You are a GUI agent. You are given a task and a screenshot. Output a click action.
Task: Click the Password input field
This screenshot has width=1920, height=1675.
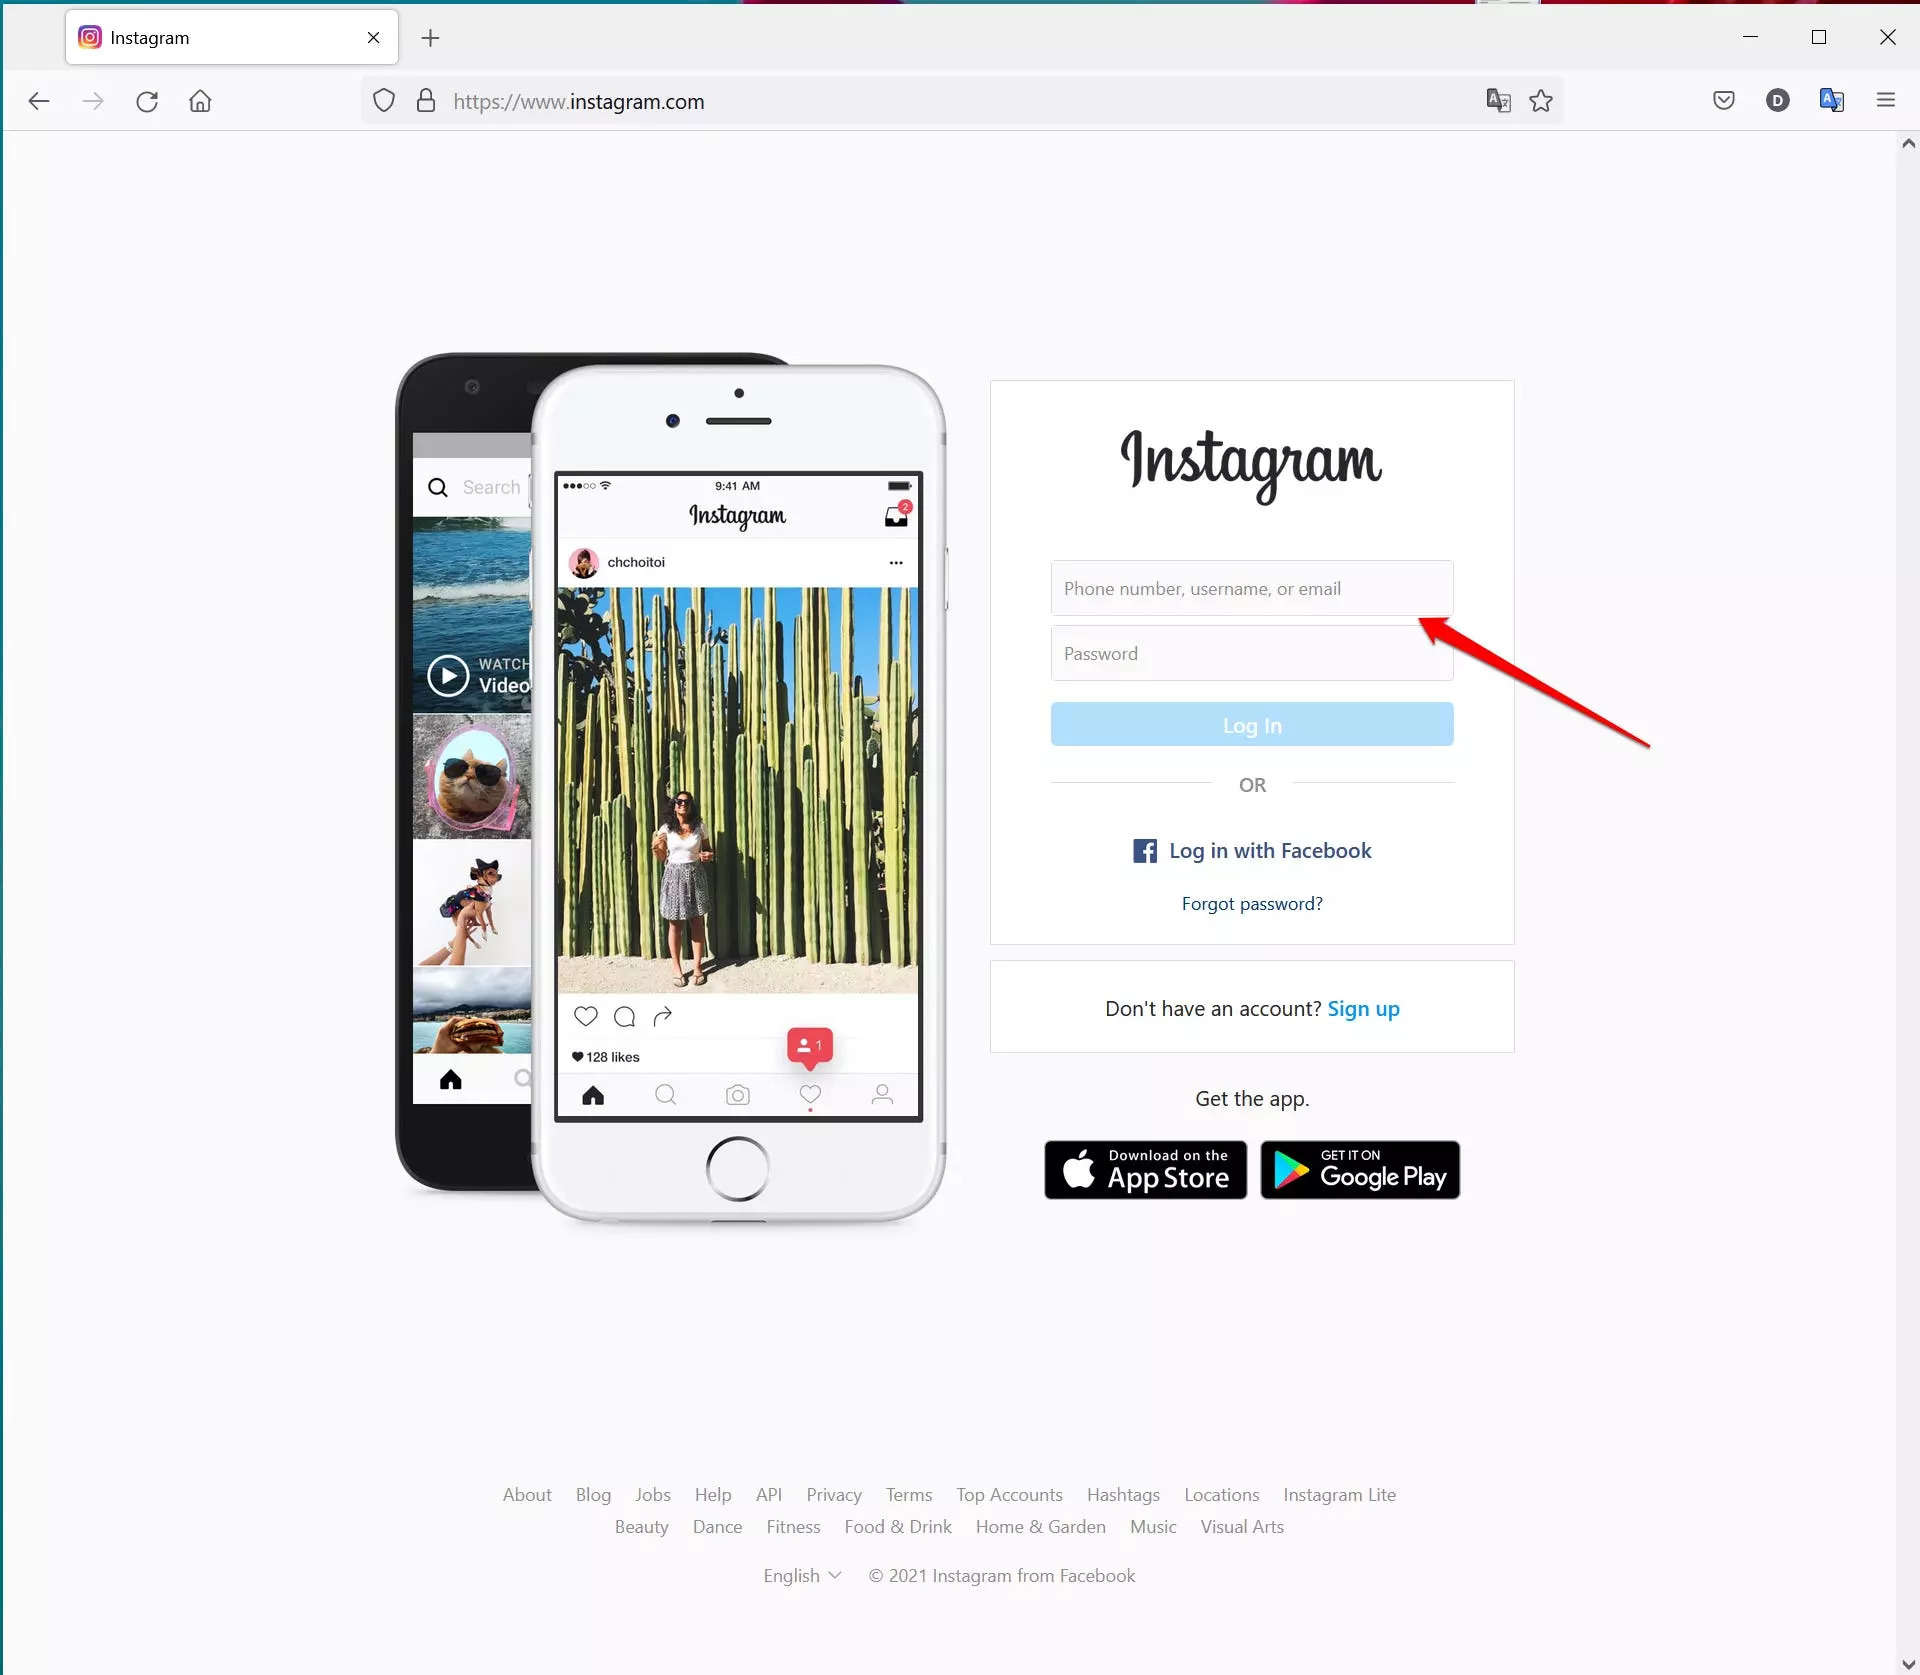1252,653
